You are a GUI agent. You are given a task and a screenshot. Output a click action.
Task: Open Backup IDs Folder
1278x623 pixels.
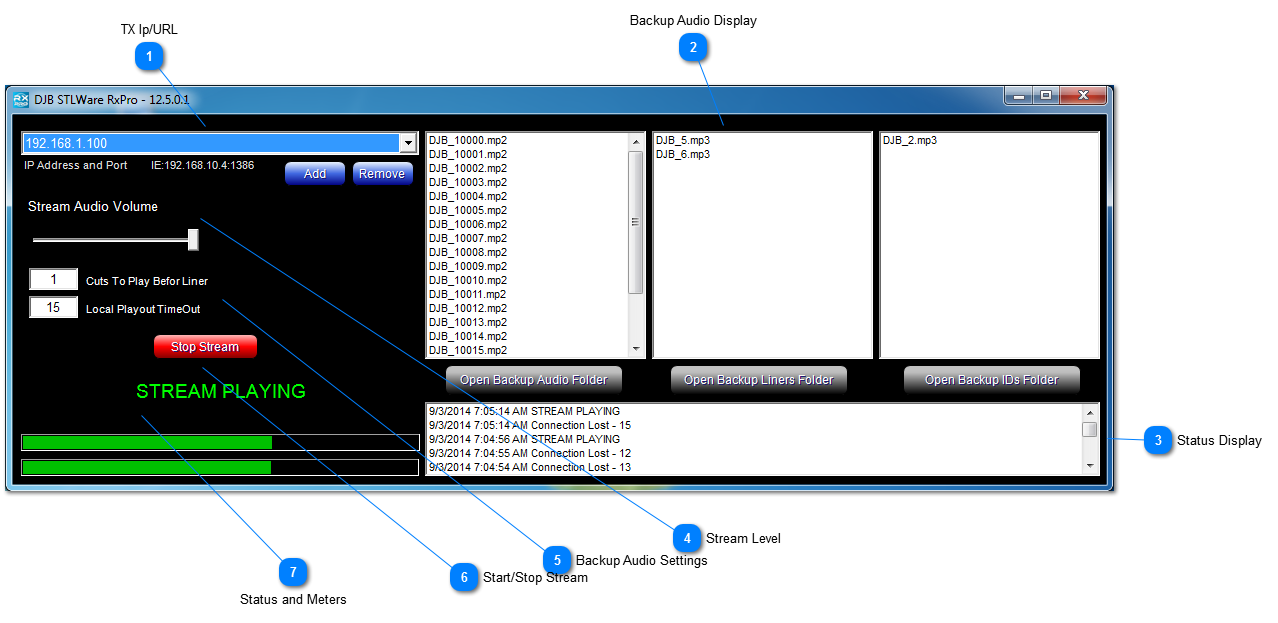click(991, 380)
